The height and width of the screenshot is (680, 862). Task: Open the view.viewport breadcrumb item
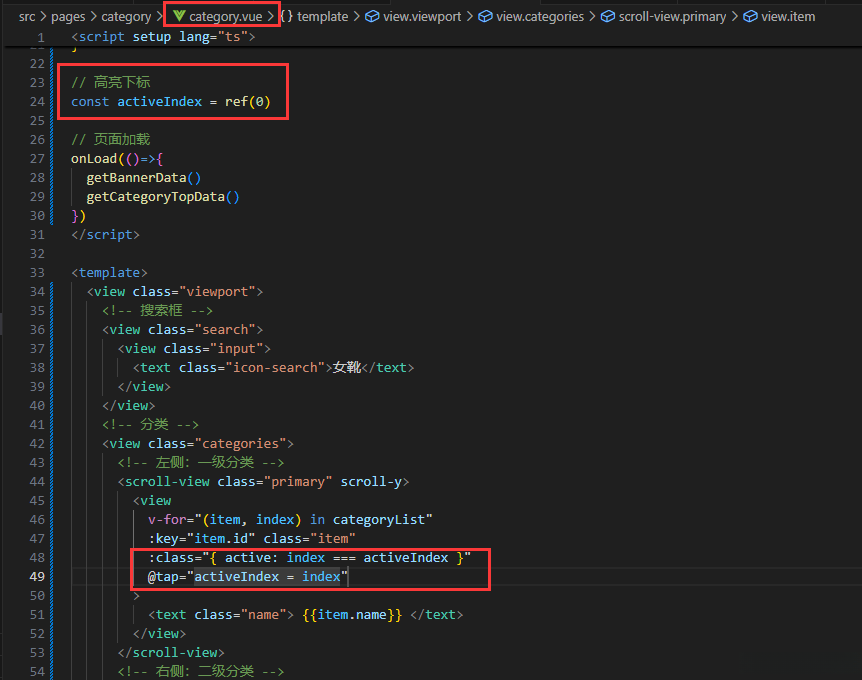click(422, 16)
